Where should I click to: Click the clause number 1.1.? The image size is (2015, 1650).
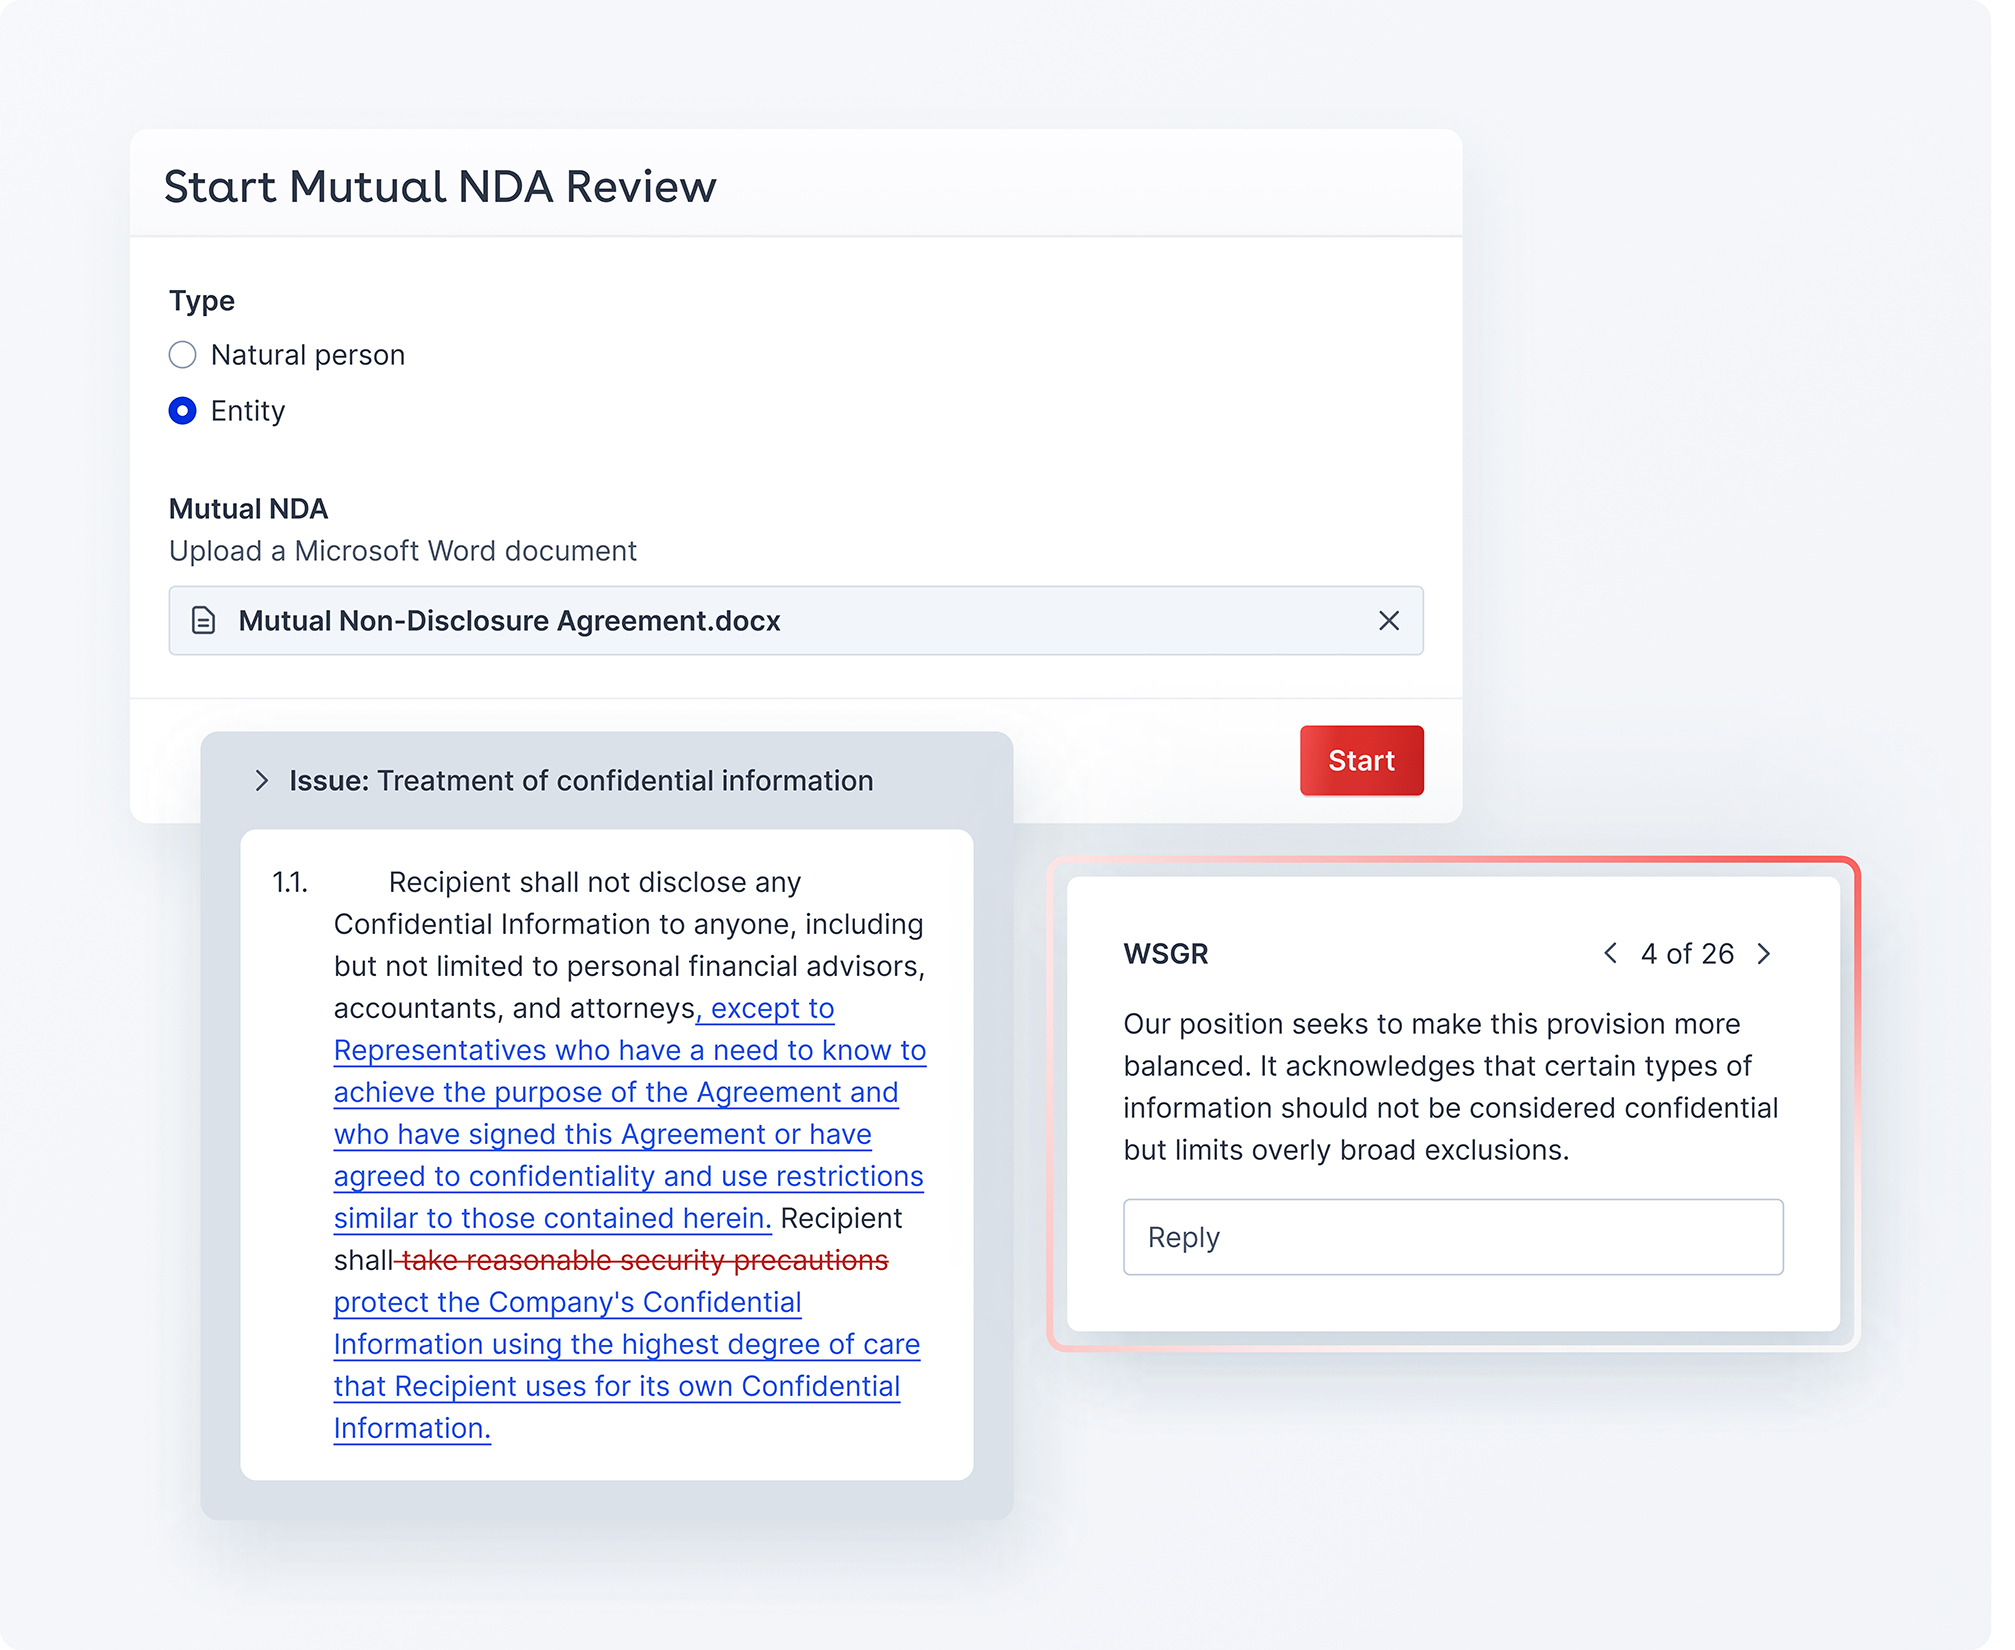(x=290, y=882)
